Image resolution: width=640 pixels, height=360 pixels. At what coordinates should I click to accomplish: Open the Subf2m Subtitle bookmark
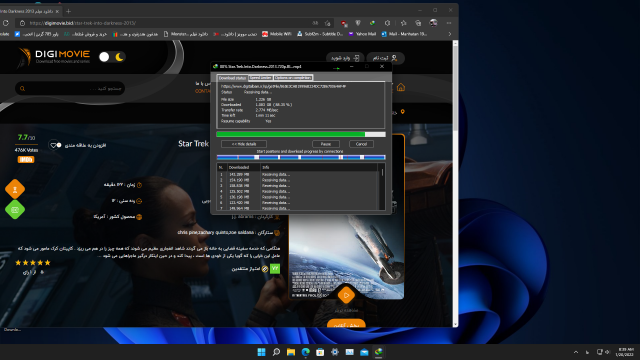click(320, 34)
